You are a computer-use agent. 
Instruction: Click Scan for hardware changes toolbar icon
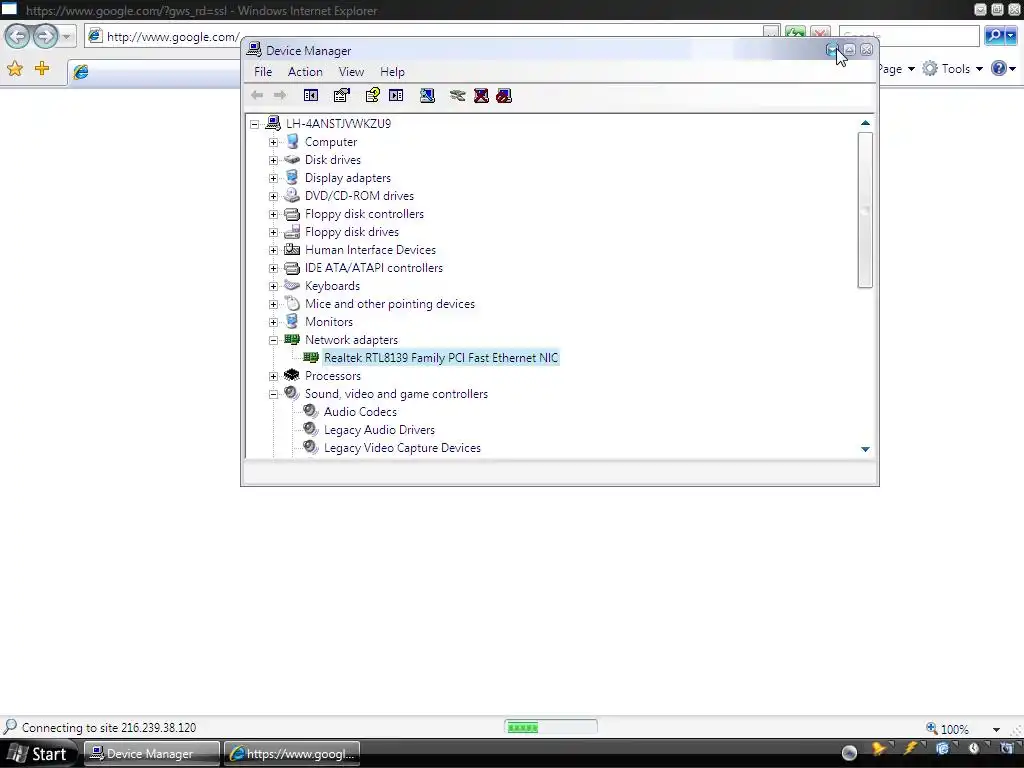click(x=427, y=95)
